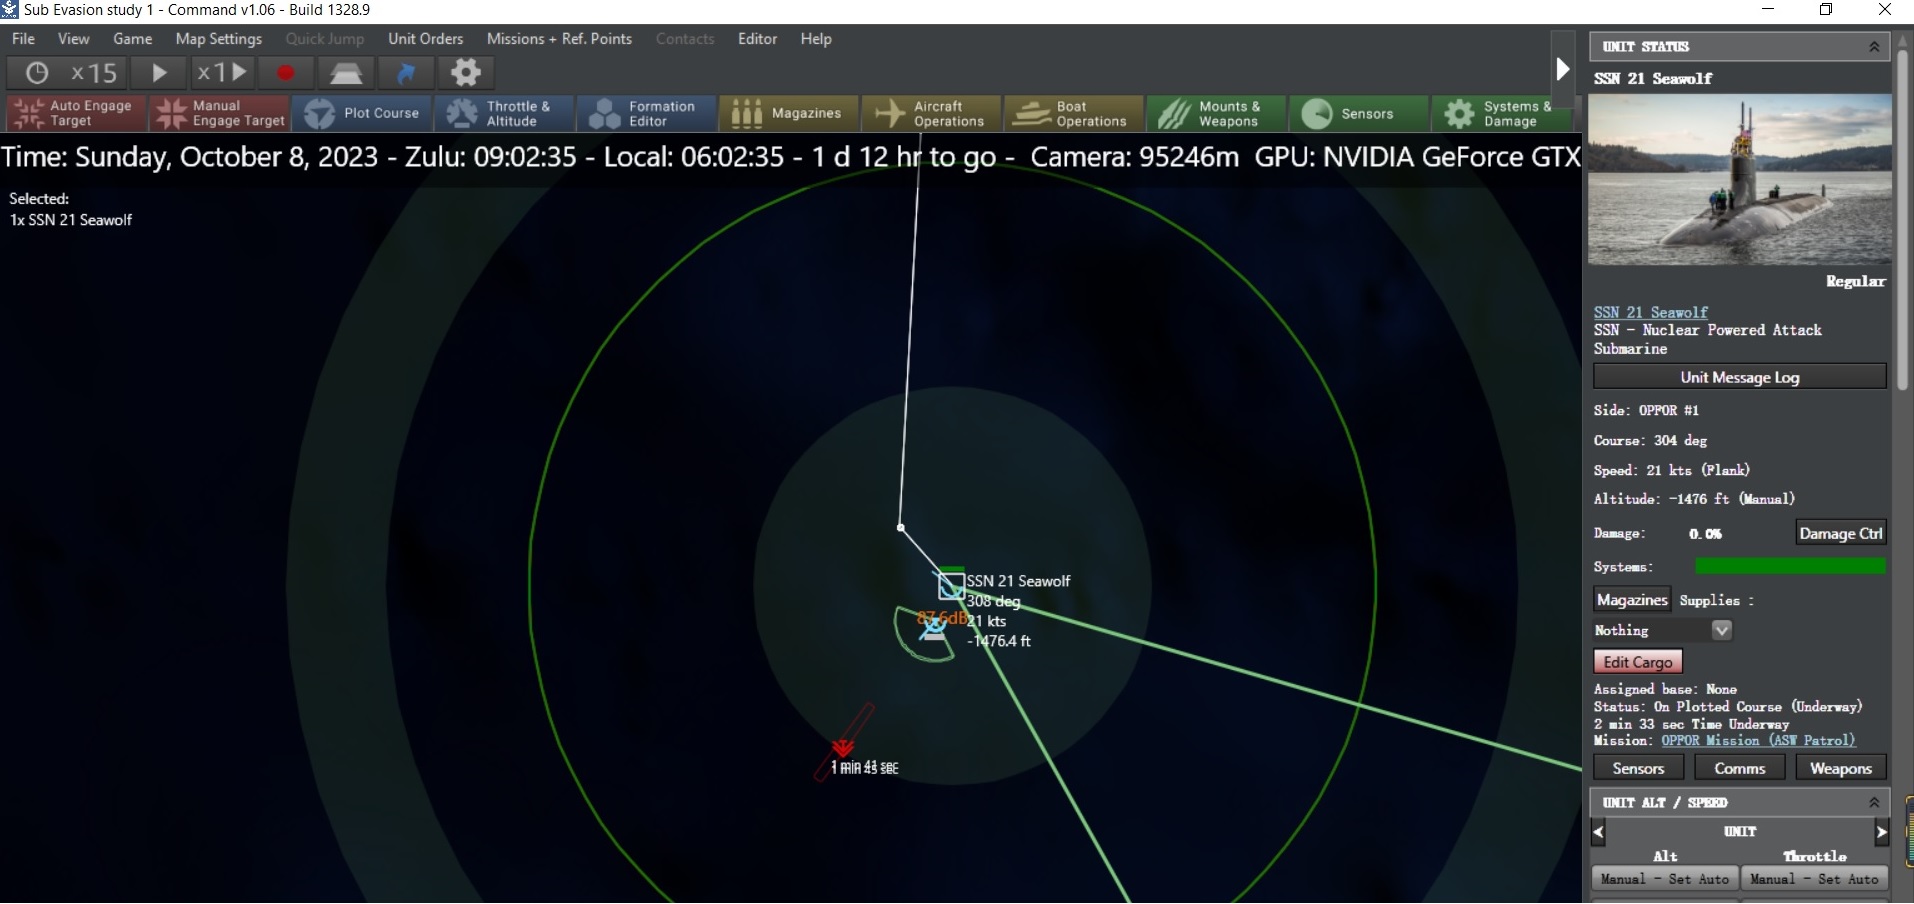Image resolution: width=1914 pixels, height=904 pixels.
Task: Open the Map Settings menu
Action: tap(219, 39)
